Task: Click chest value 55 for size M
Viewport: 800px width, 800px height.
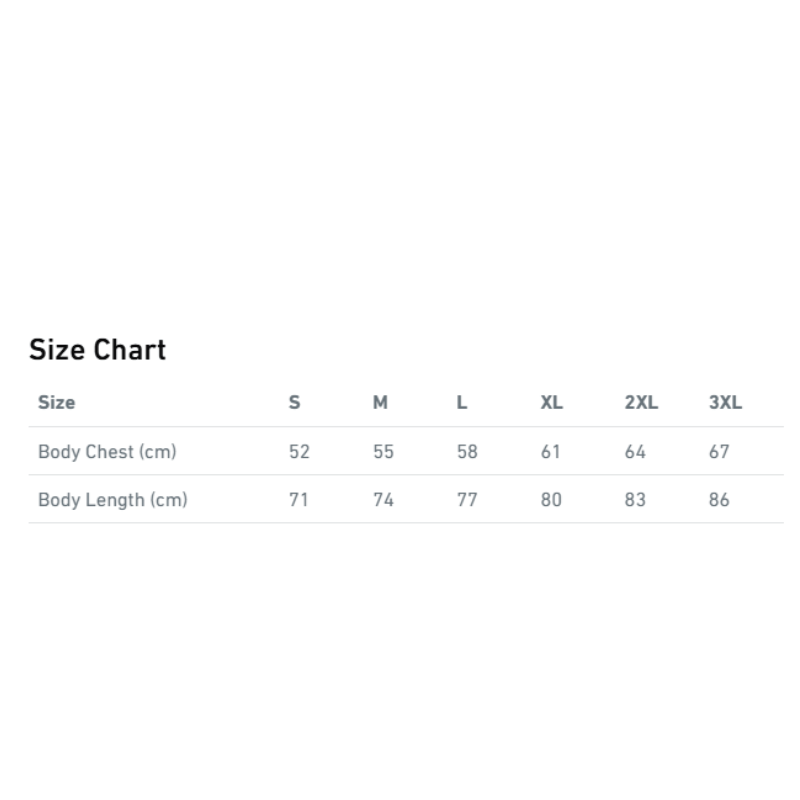Action: click(x=383, y=452)
